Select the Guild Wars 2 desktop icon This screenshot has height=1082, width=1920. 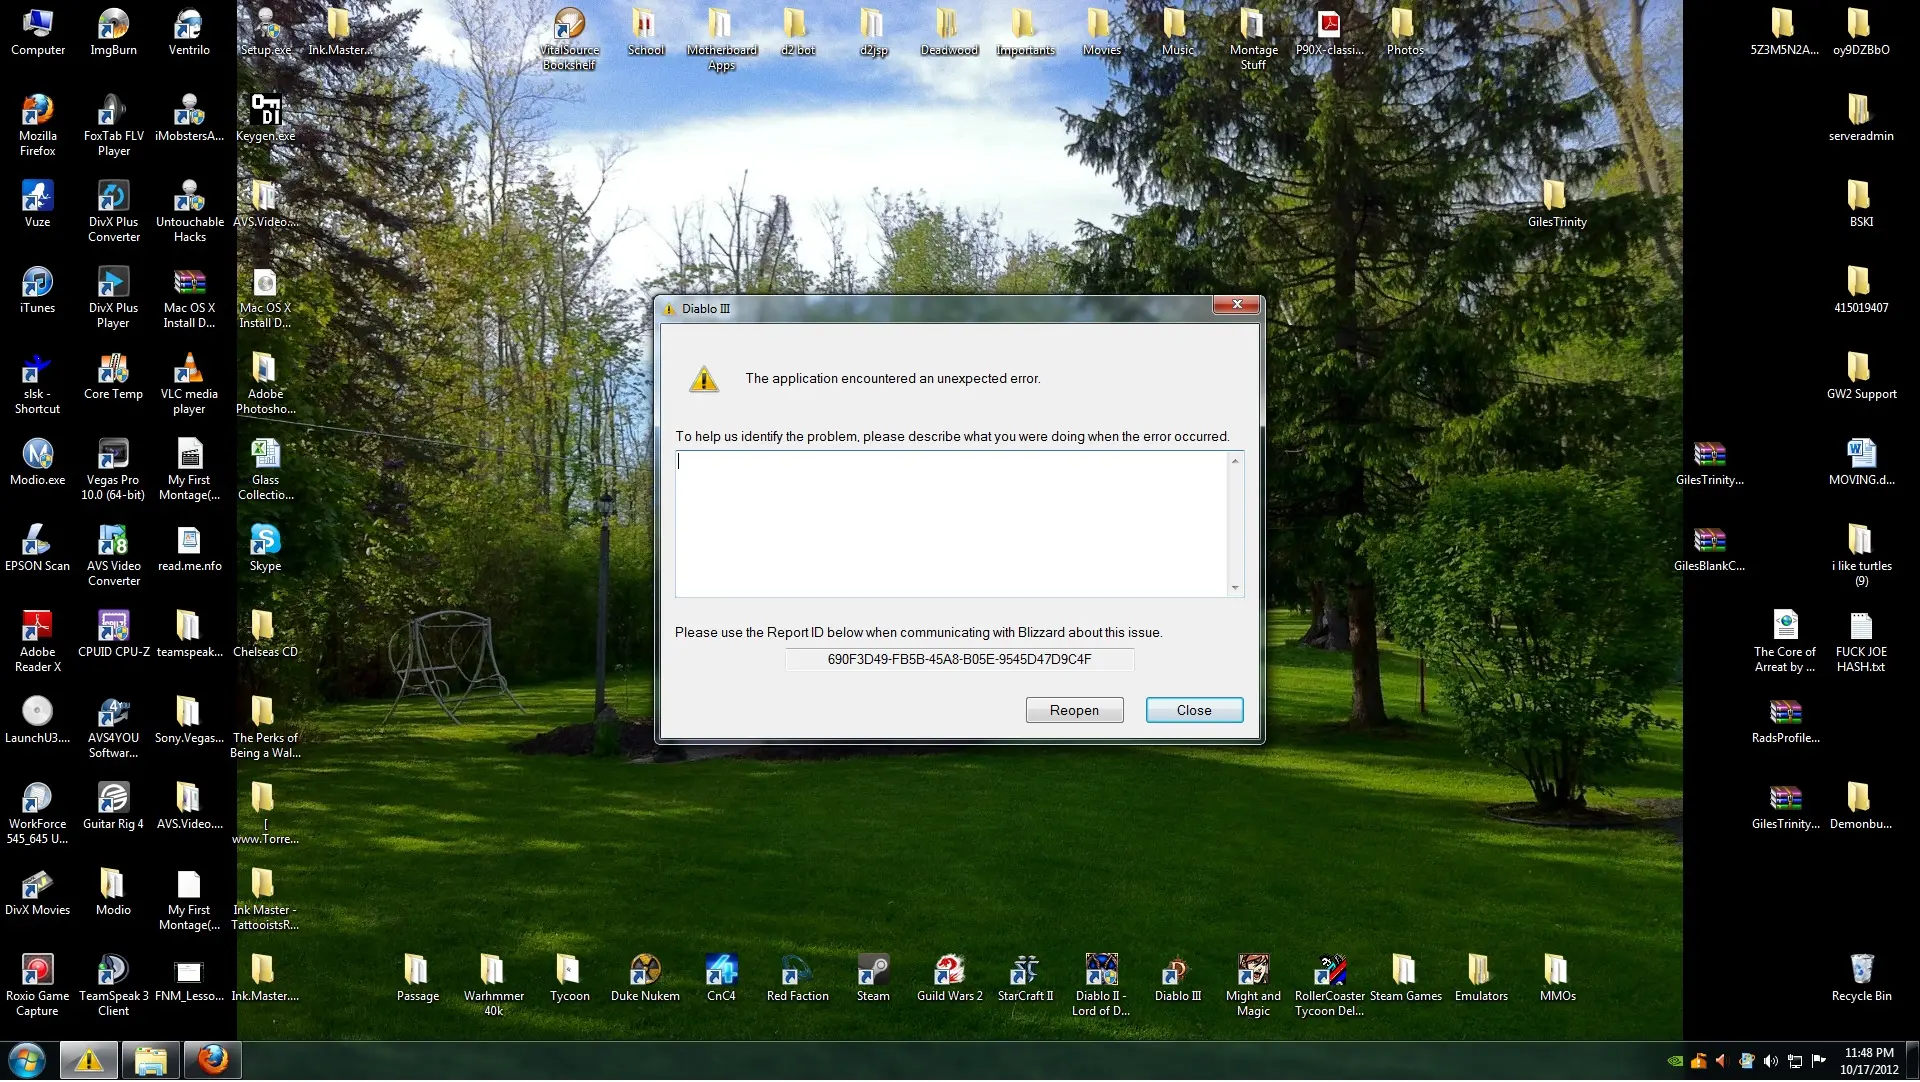[949, 971]
